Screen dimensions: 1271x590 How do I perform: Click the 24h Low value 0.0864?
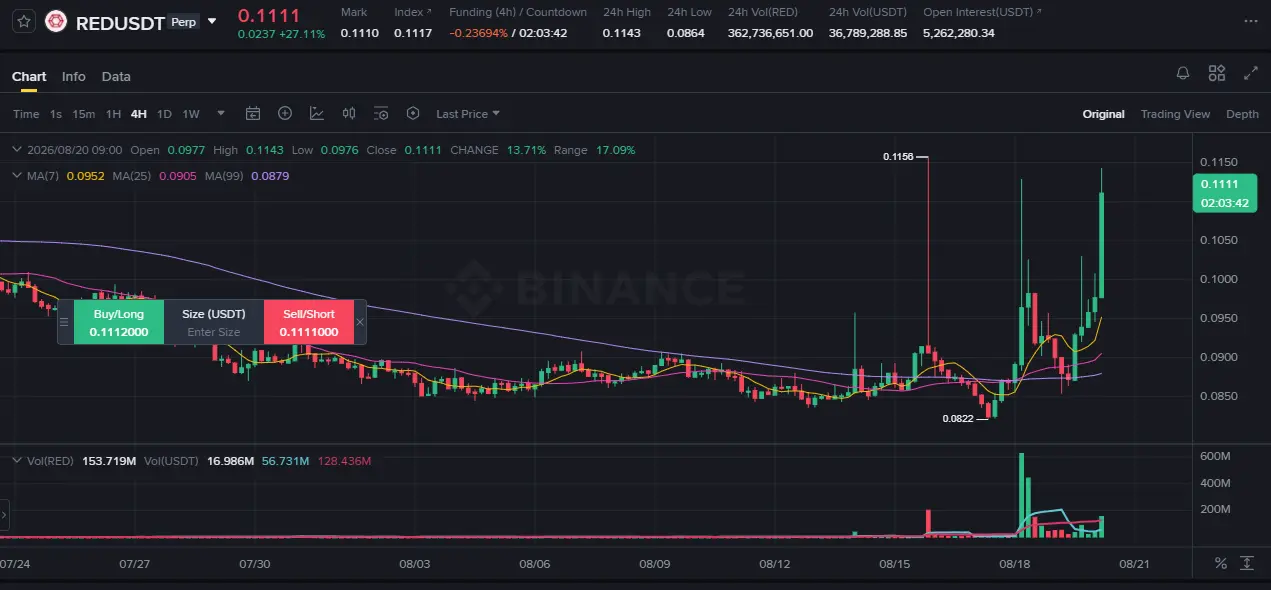(x=686, y=33)
